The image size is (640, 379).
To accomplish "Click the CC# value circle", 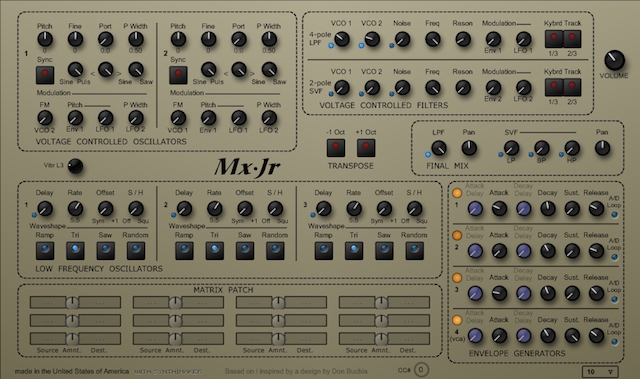I will pyautogui.click(x=421, y=370).
